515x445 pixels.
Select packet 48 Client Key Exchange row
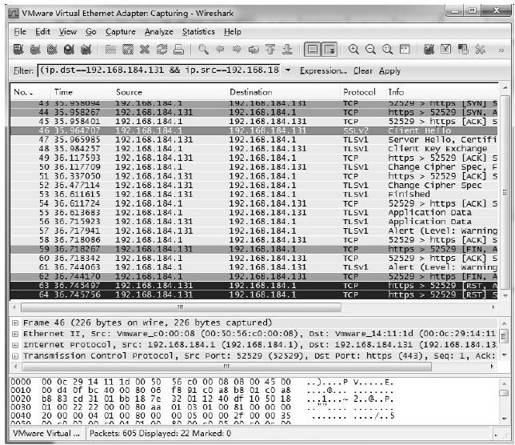tap(254, 149)
